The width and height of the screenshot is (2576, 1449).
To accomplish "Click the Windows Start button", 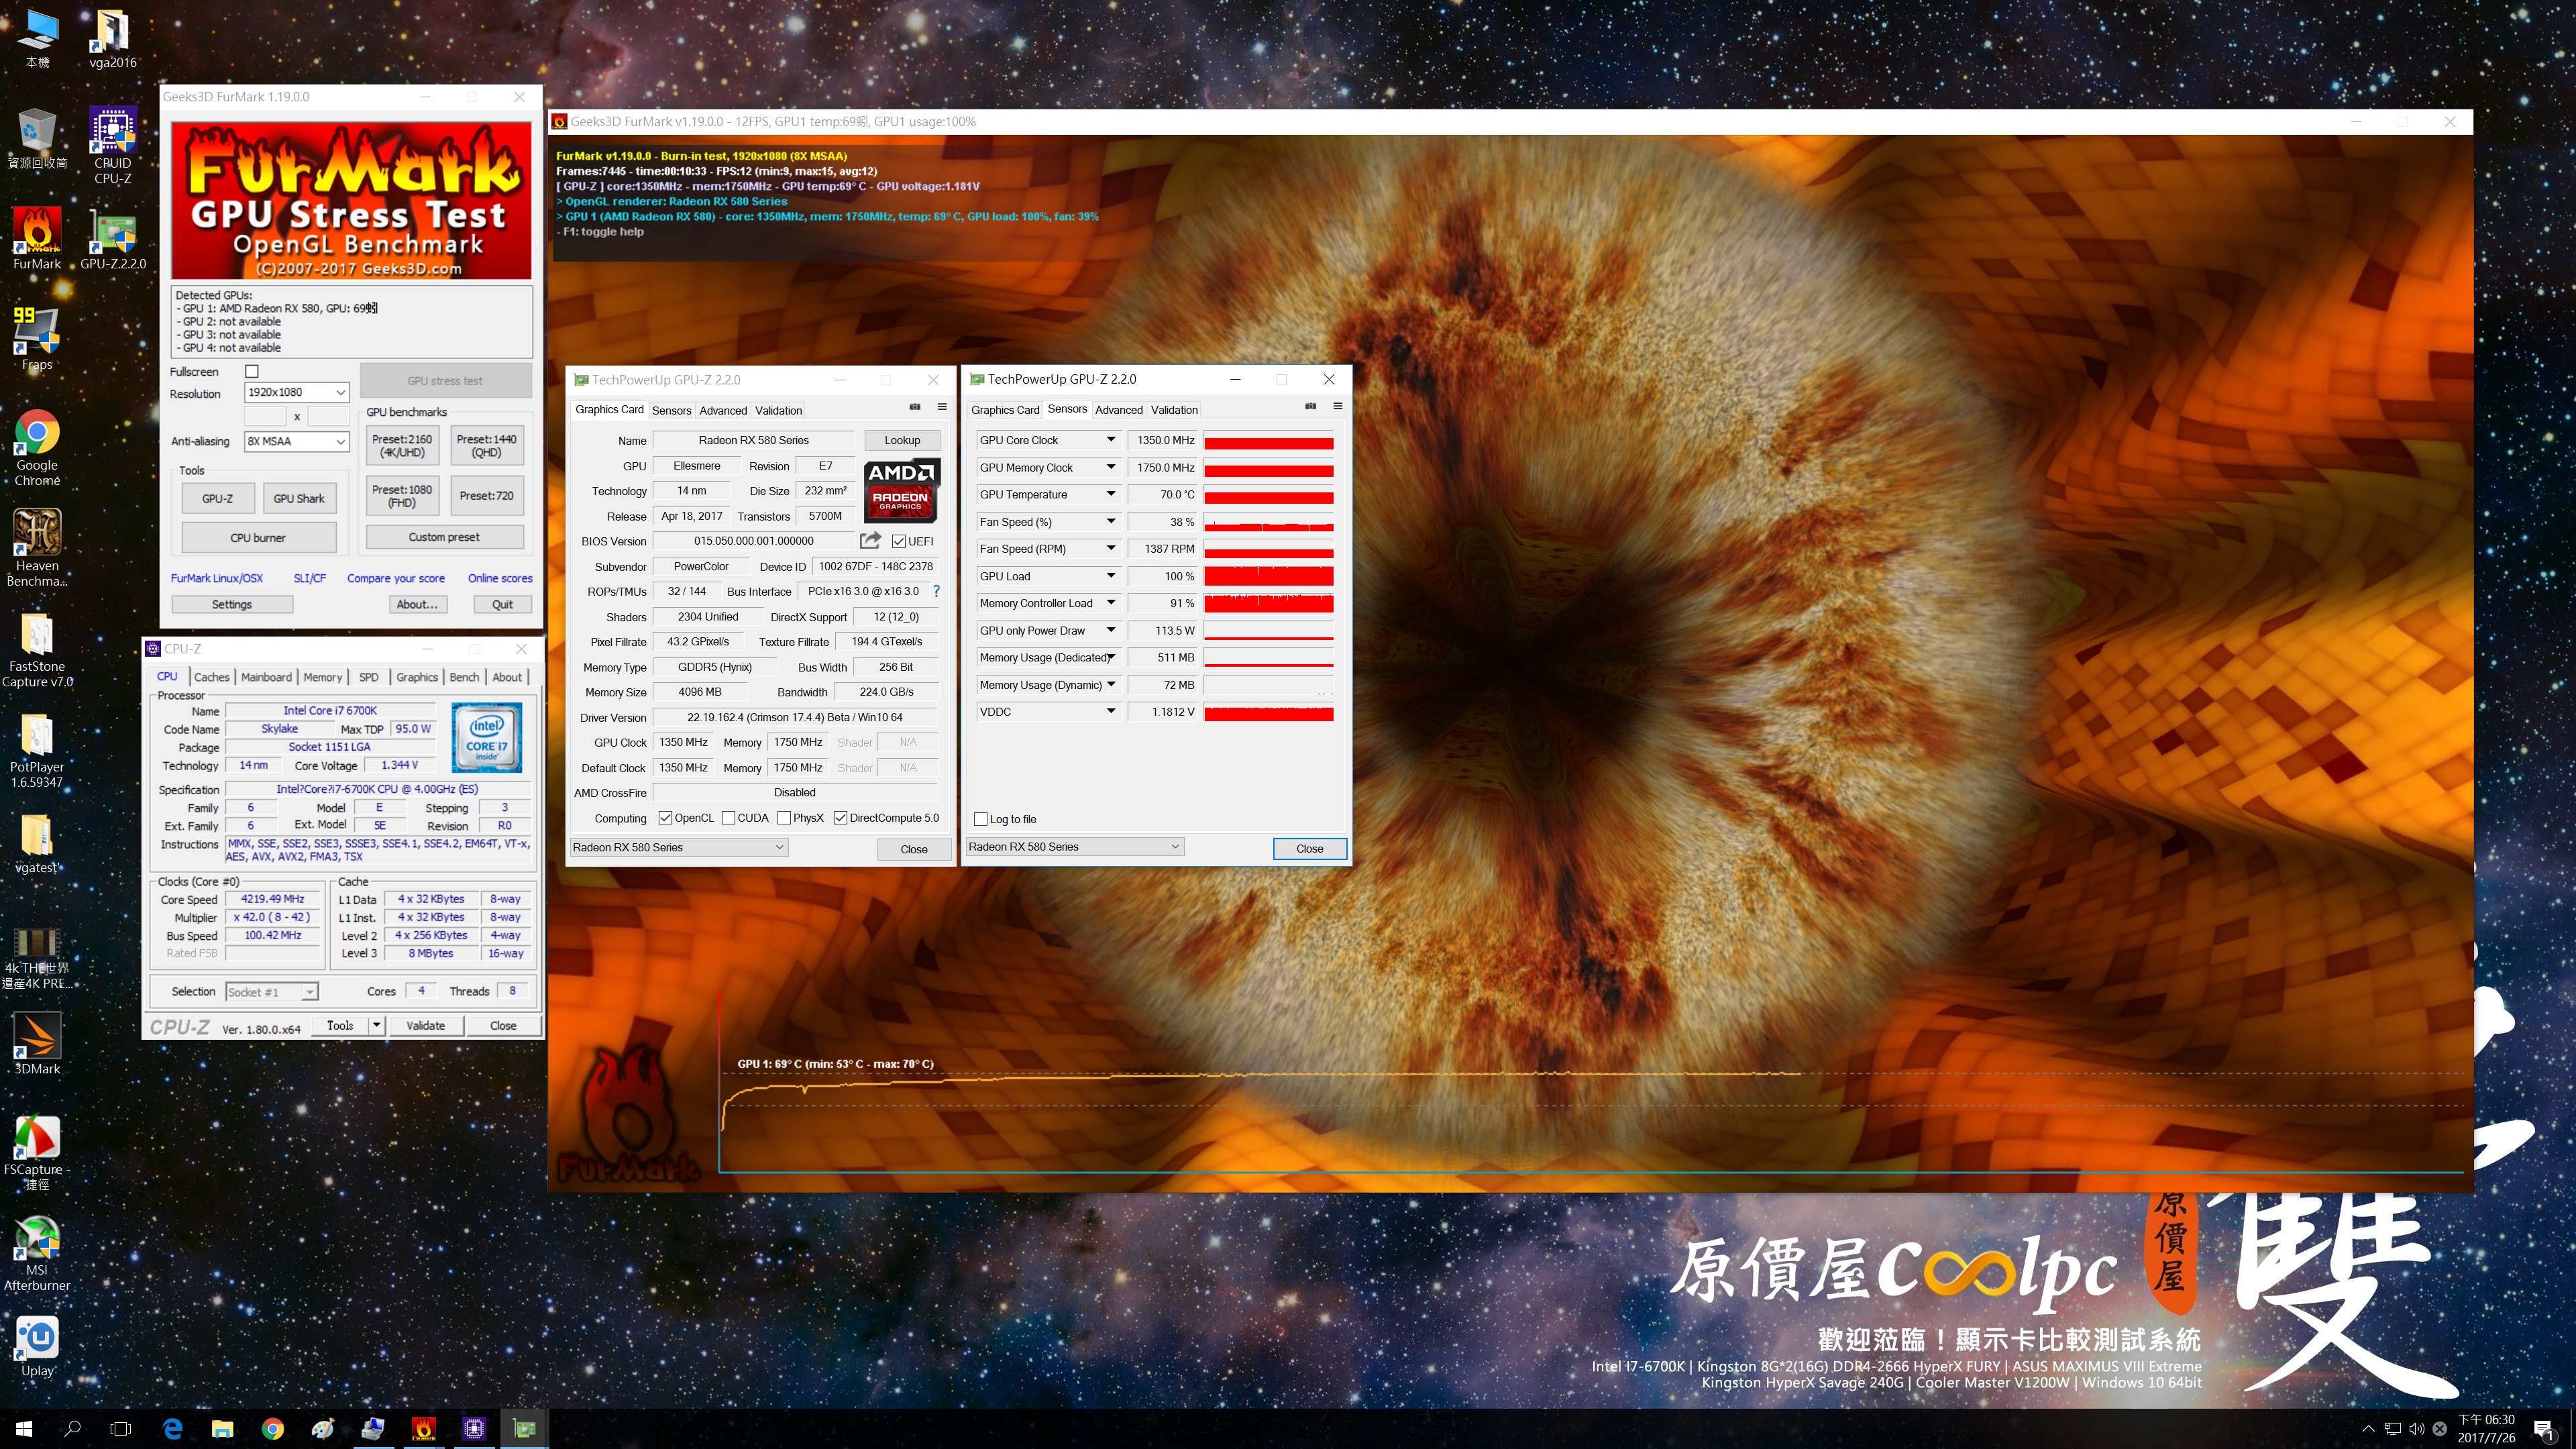I will click(x=24, y=1429).
